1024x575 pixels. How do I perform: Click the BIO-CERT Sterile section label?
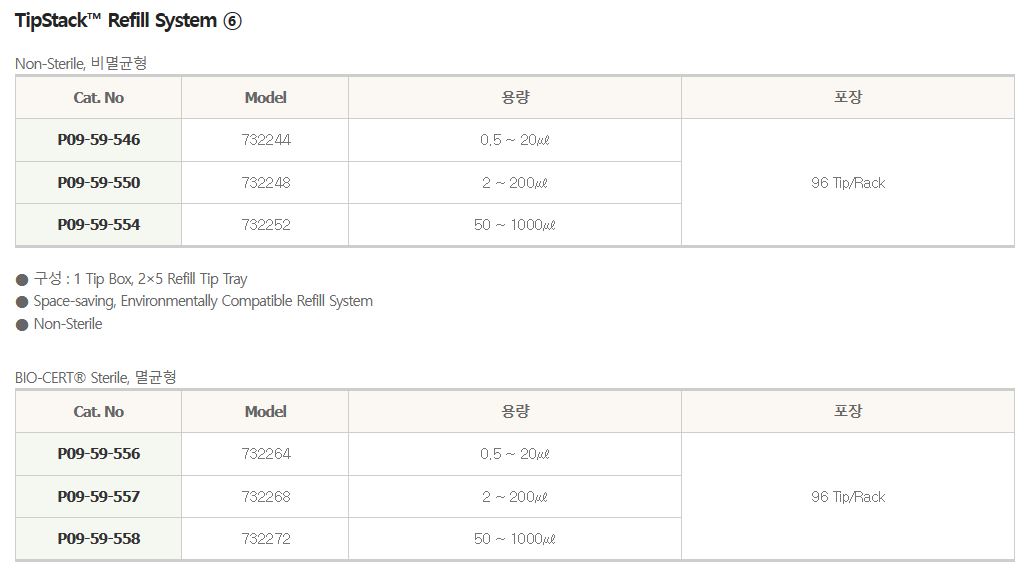tap(96, 378)
